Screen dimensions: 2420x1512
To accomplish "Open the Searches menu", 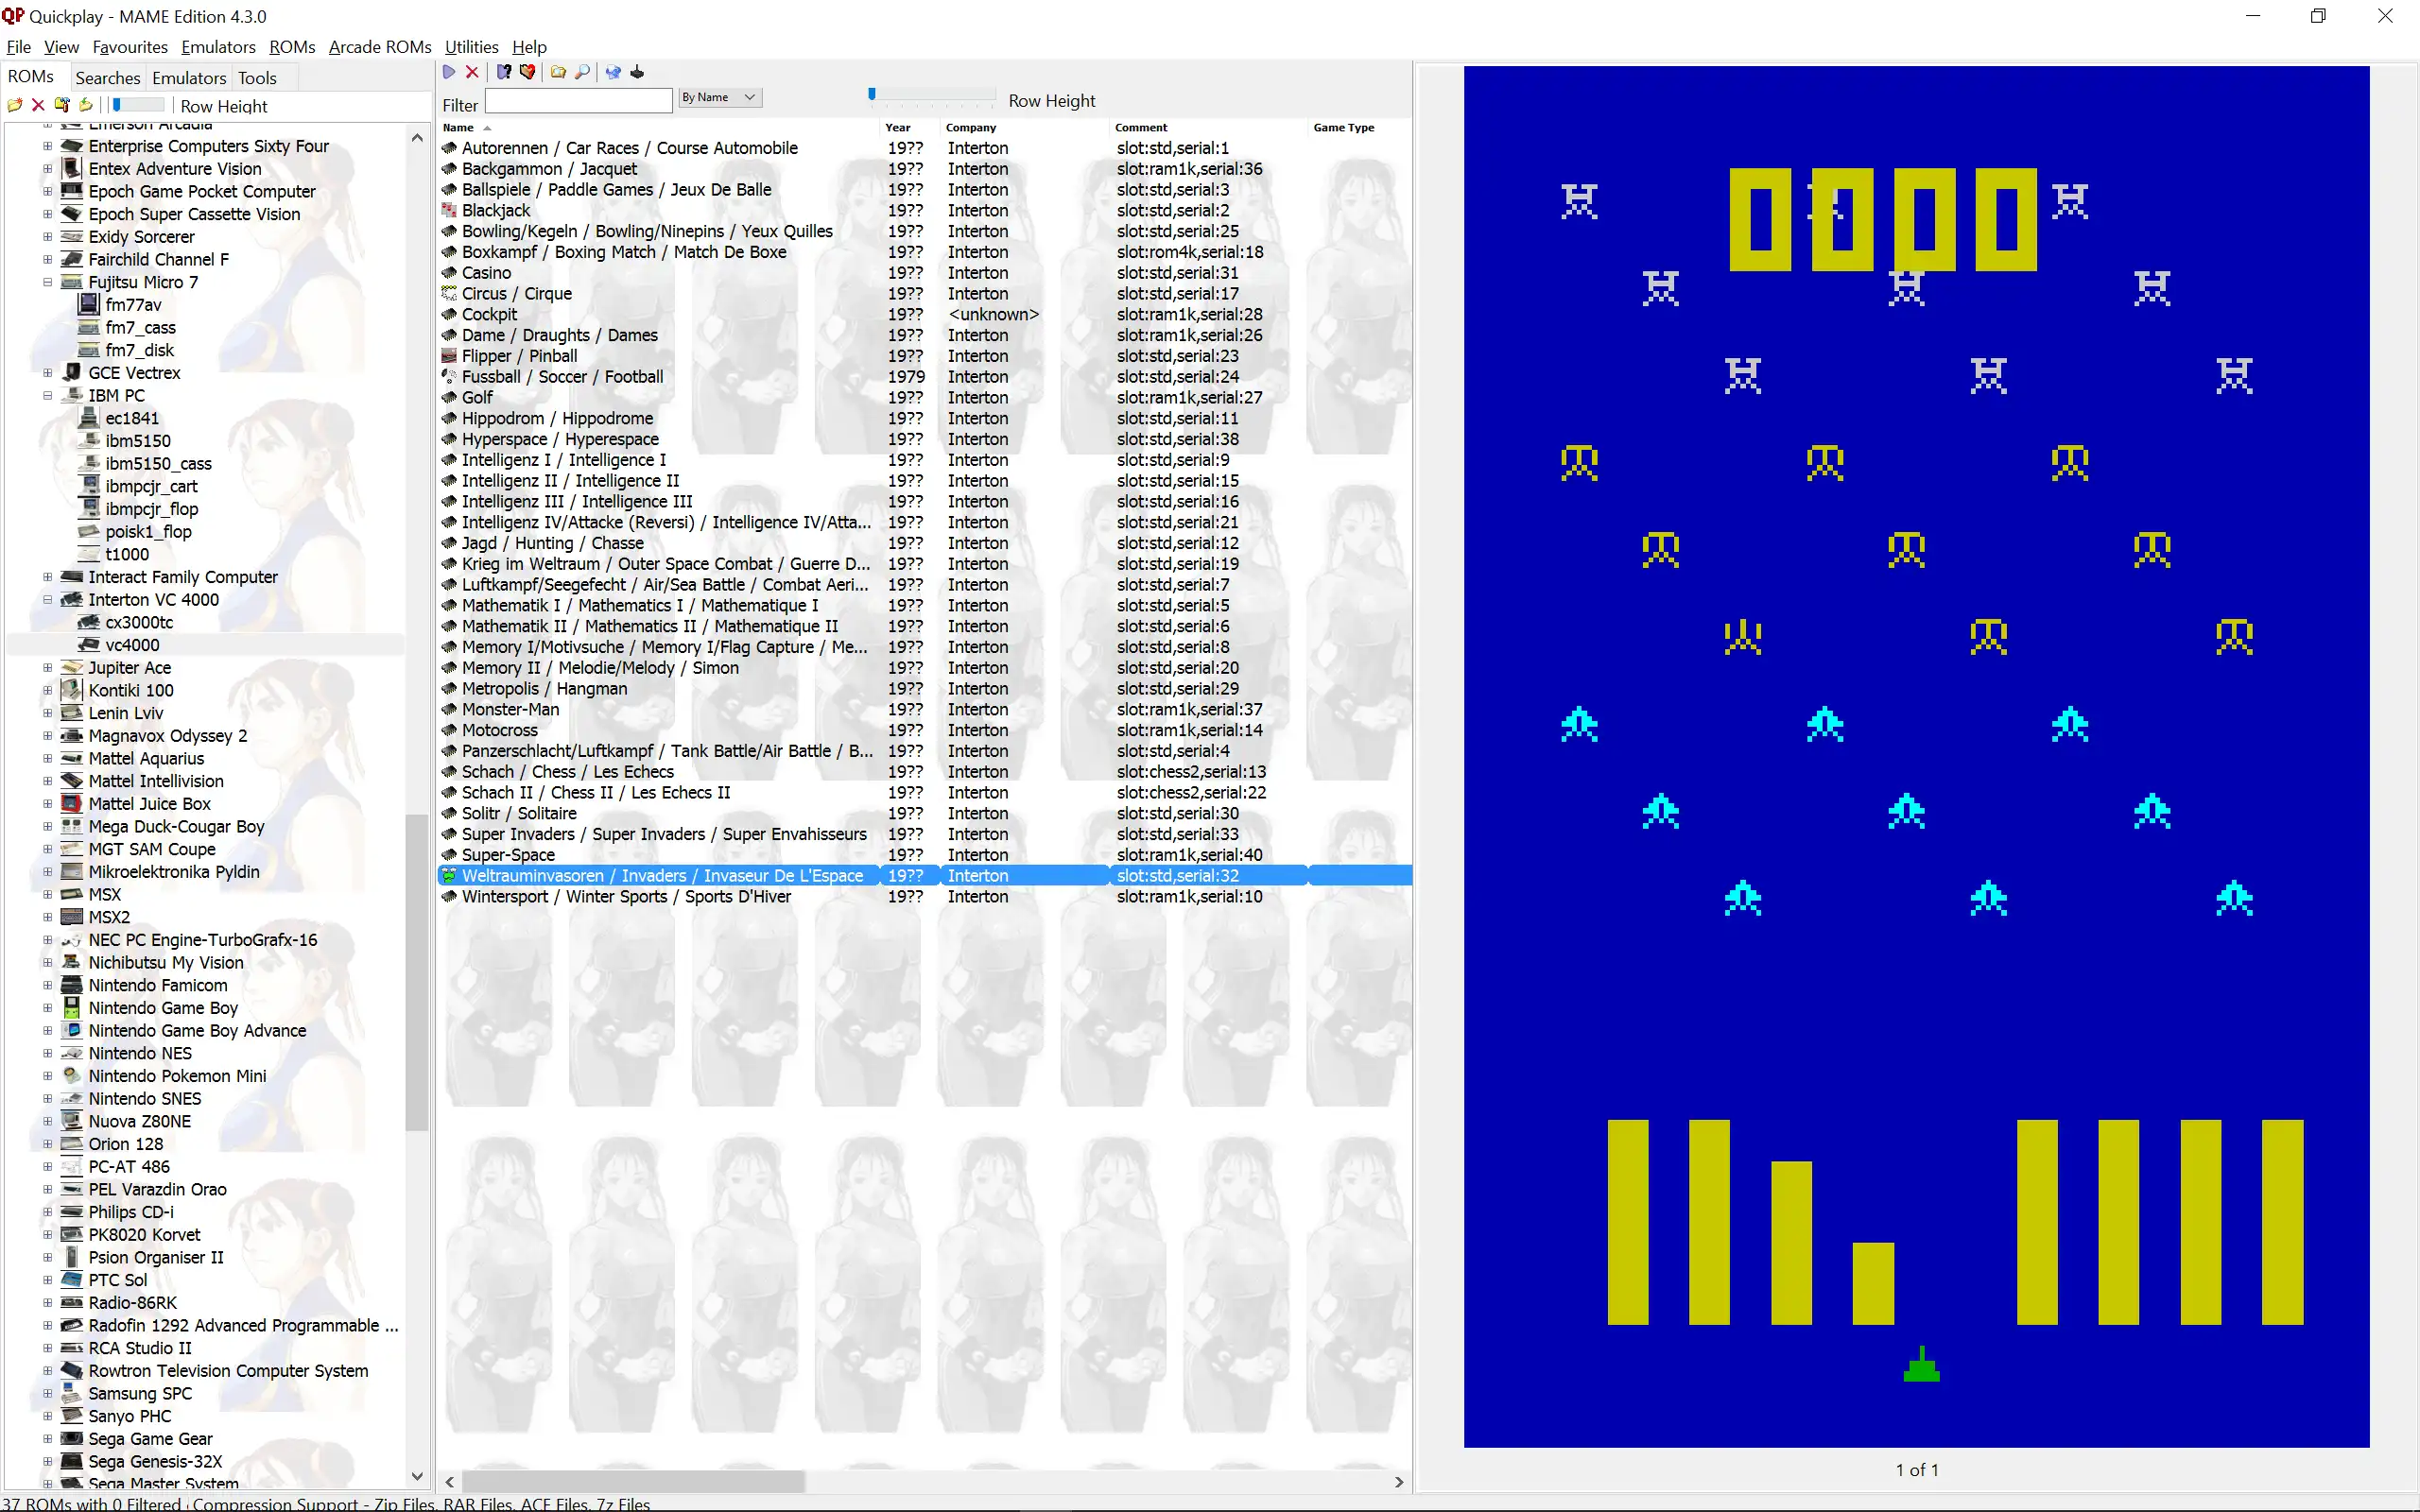I will [x=105, y=75].
